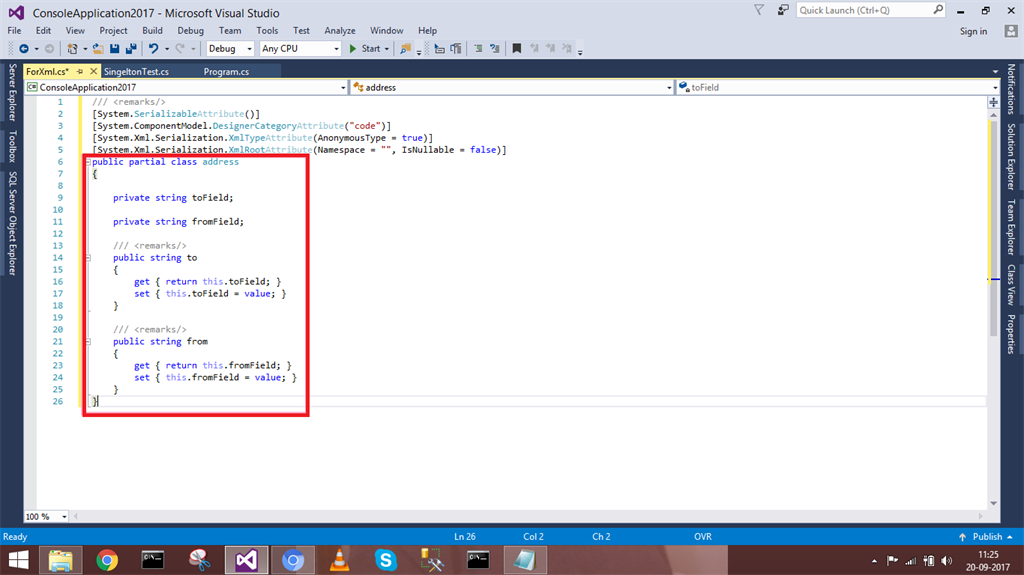Open the Properties side panel
Image resolution: width=1024 pixels, height=575 pixels.
click(1011, 334)
